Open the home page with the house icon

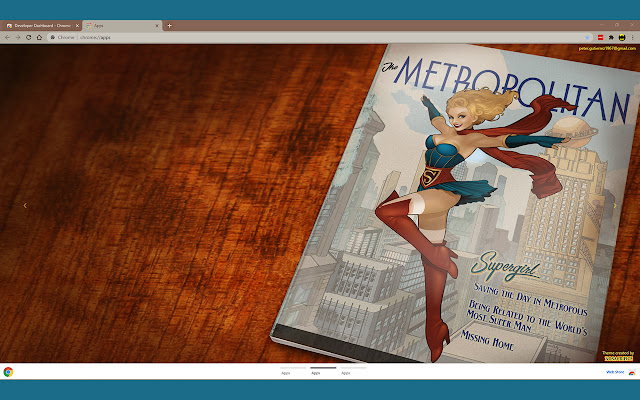[x=39, y=37]
